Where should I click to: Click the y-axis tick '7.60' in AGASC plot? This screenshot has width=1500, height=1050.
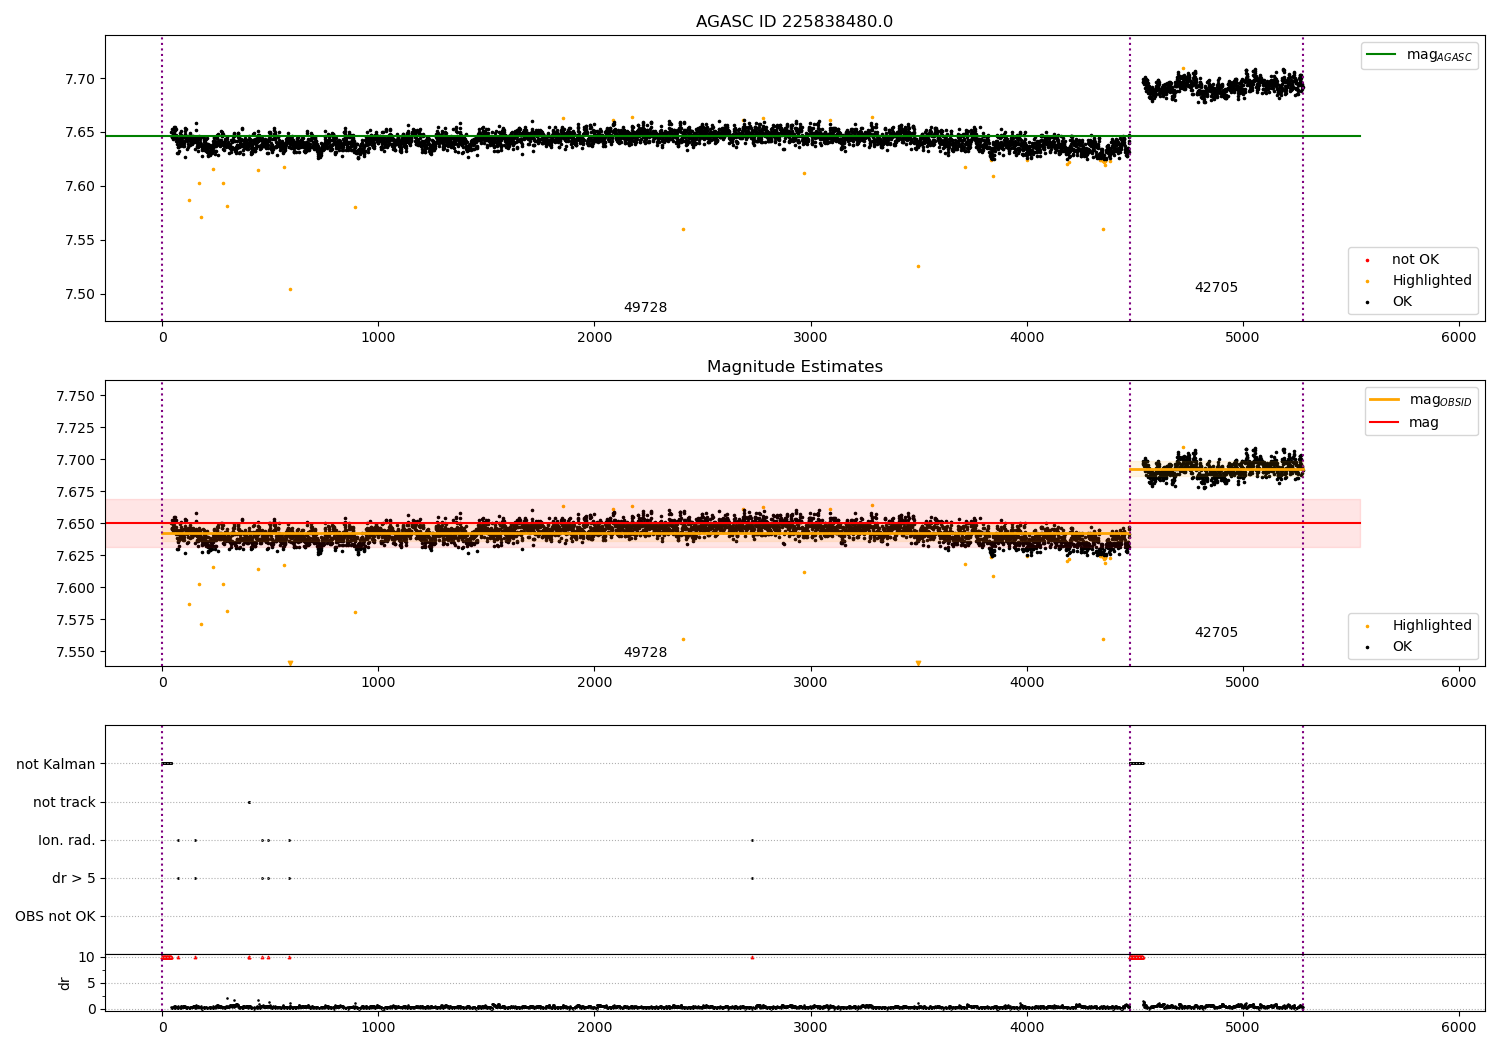pos(81,186)
